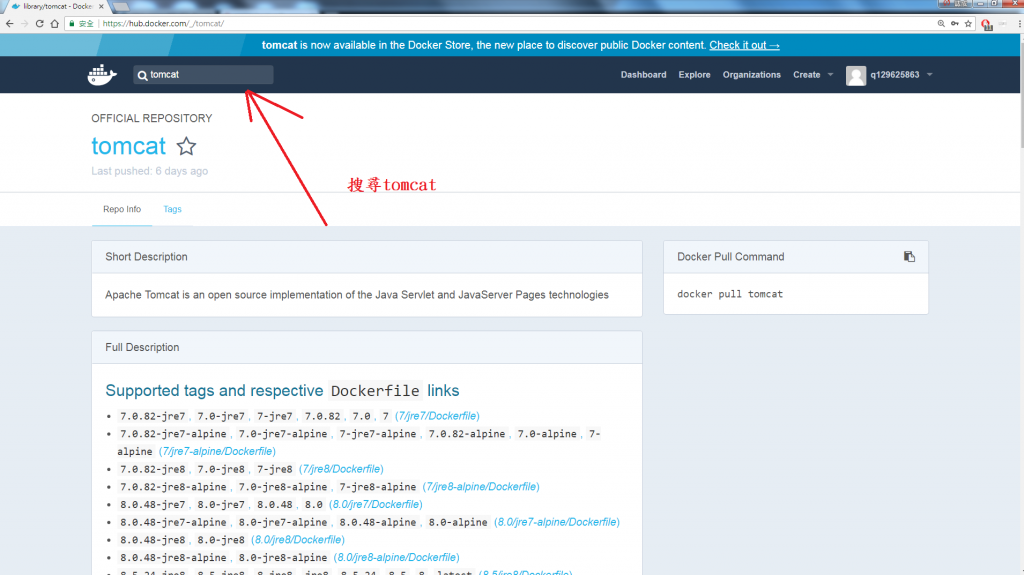The height and width of the screenshot is (575, 1024).
Task: Click the key icon in address bar
Action: pos(955,24)
